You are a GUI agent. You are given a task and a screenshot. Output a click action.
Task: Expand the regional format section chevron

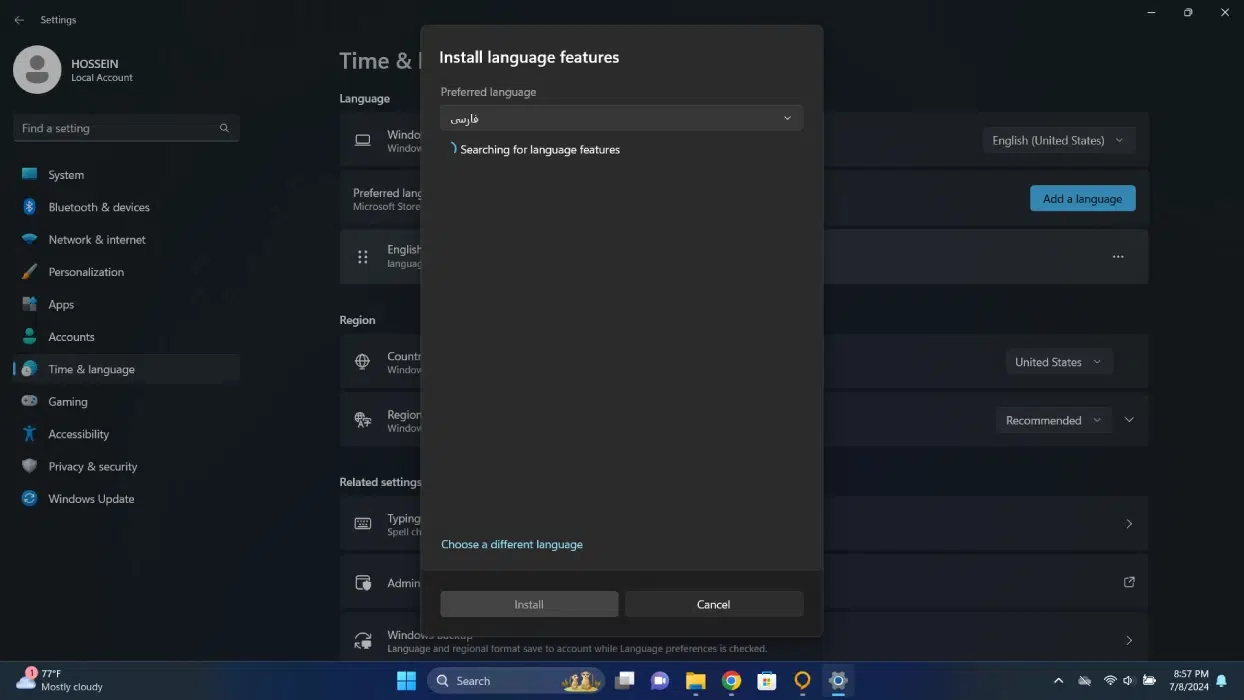(1129, 420)
